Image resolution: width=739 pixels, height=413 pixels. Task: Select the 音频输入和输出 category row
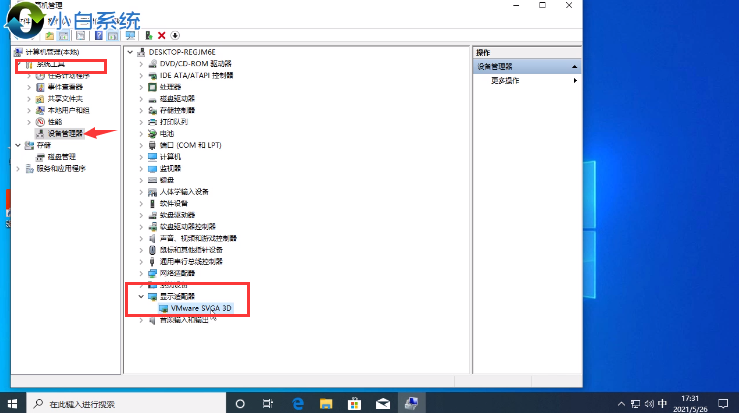pyautogui.click(x=184, y=320)
